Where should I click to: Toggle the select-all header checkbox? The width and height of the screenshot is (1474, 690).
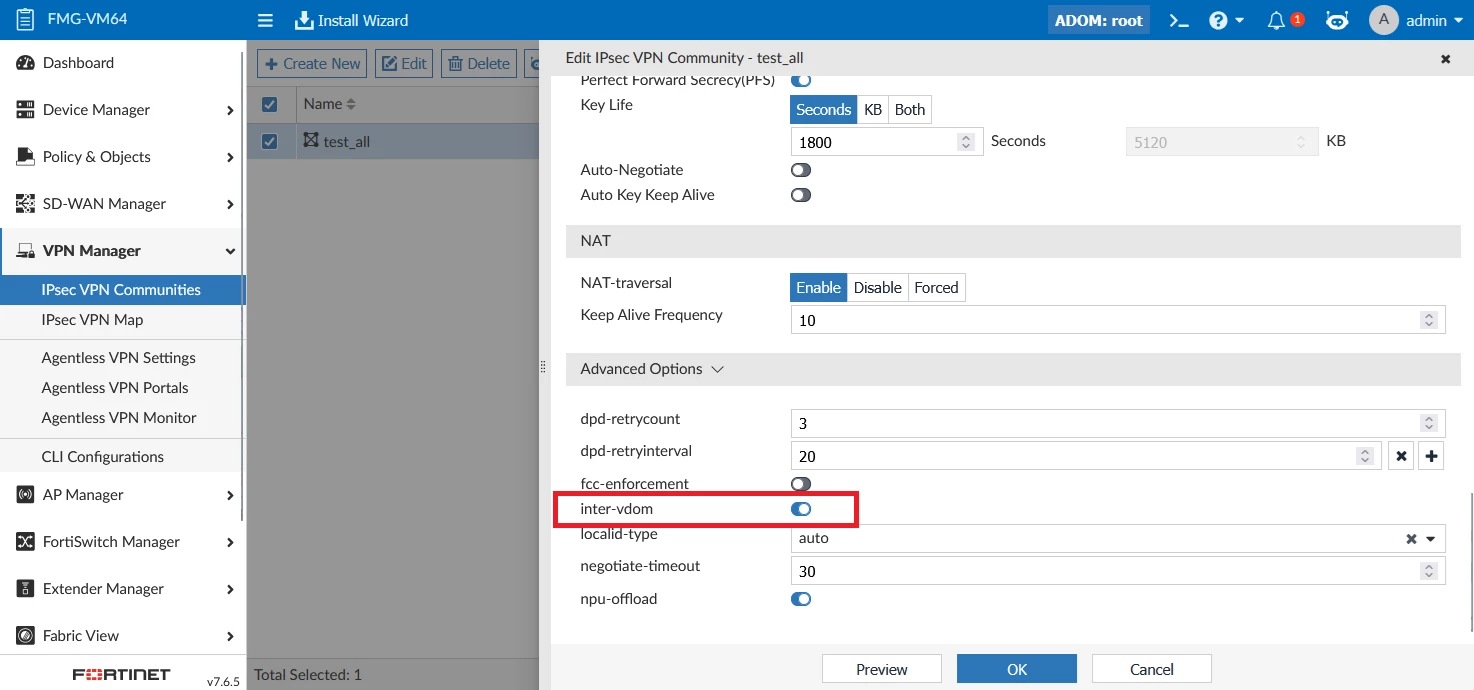pyautogui.click(x=269, y=104)
